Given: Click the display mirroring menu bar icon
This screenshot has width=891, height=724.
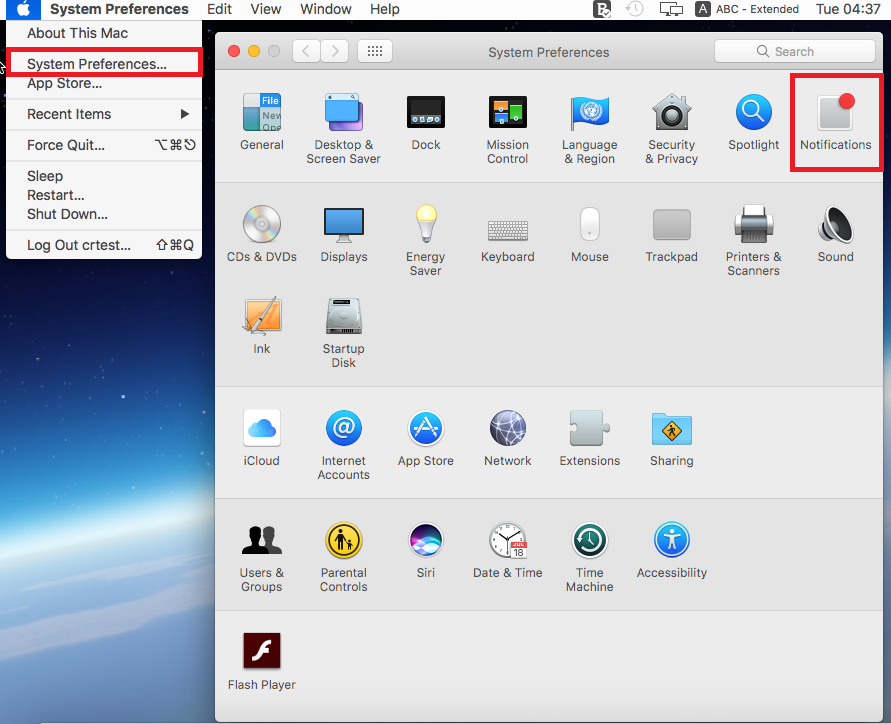Looking at the screenshot, I should coord(671,9).
